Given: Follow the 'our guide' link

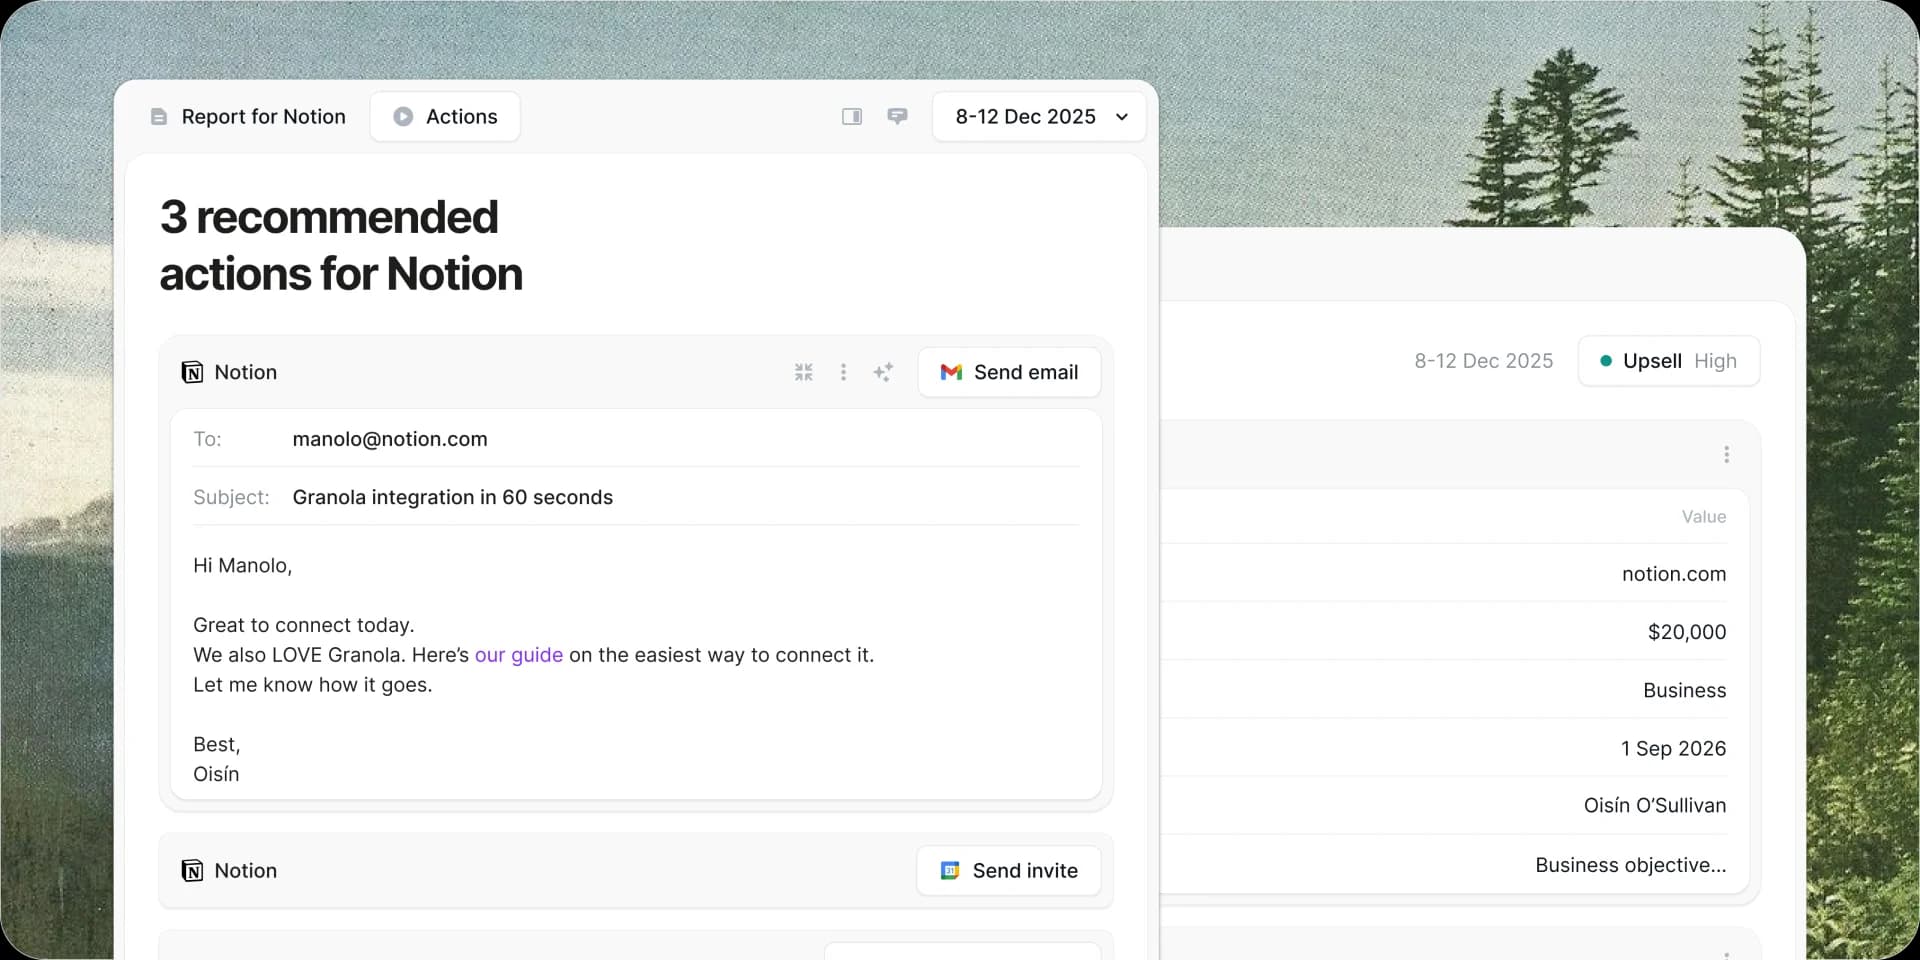Looking at the screenshot, I should tap(518, 655).
